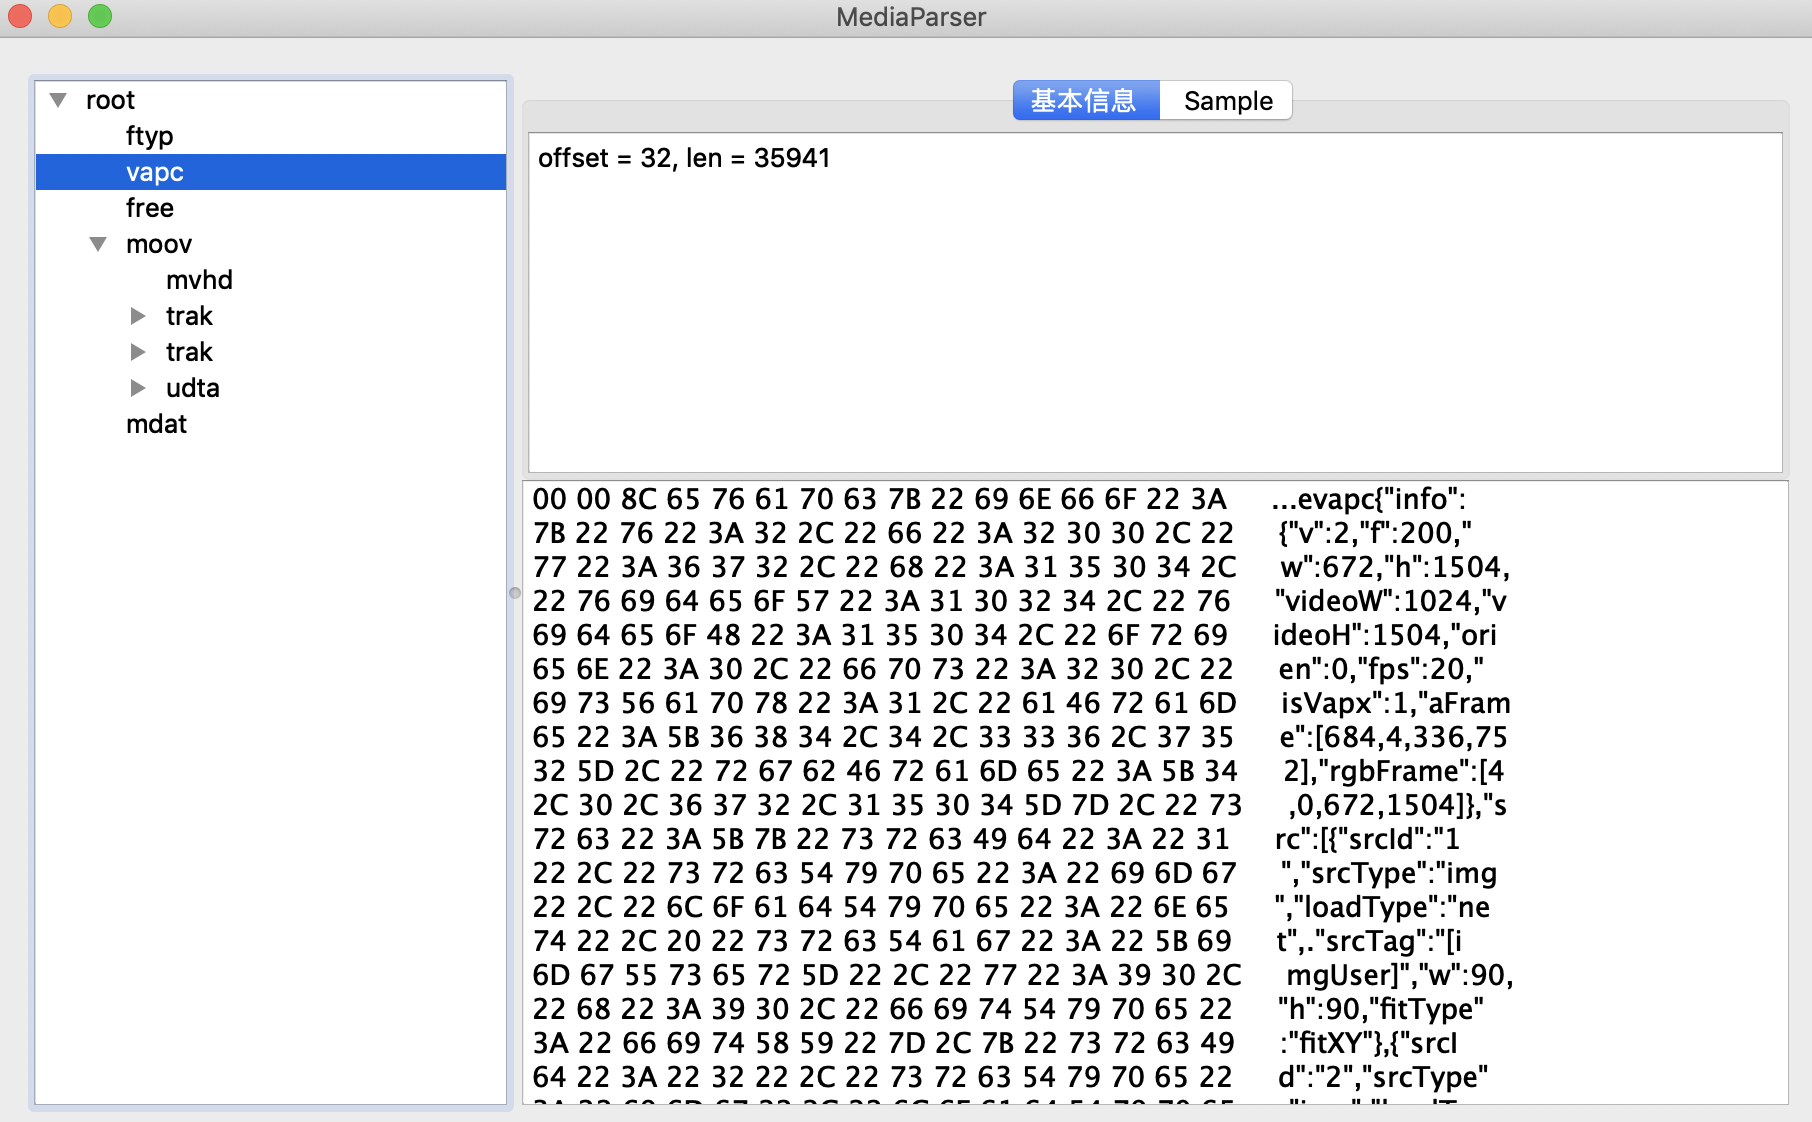Select the moov label in tree
The image size is (1812, 1122).
point(159,244)
